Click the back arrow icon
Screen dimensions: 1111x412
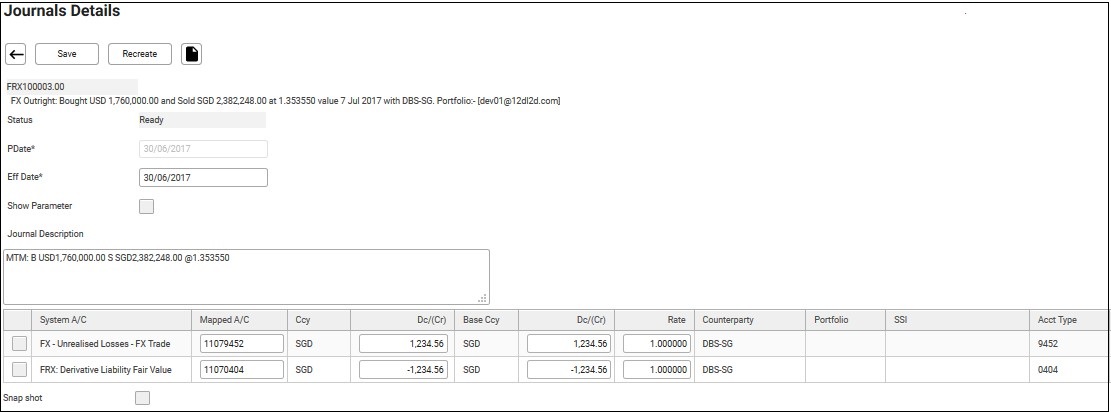(x=16, y=55)
